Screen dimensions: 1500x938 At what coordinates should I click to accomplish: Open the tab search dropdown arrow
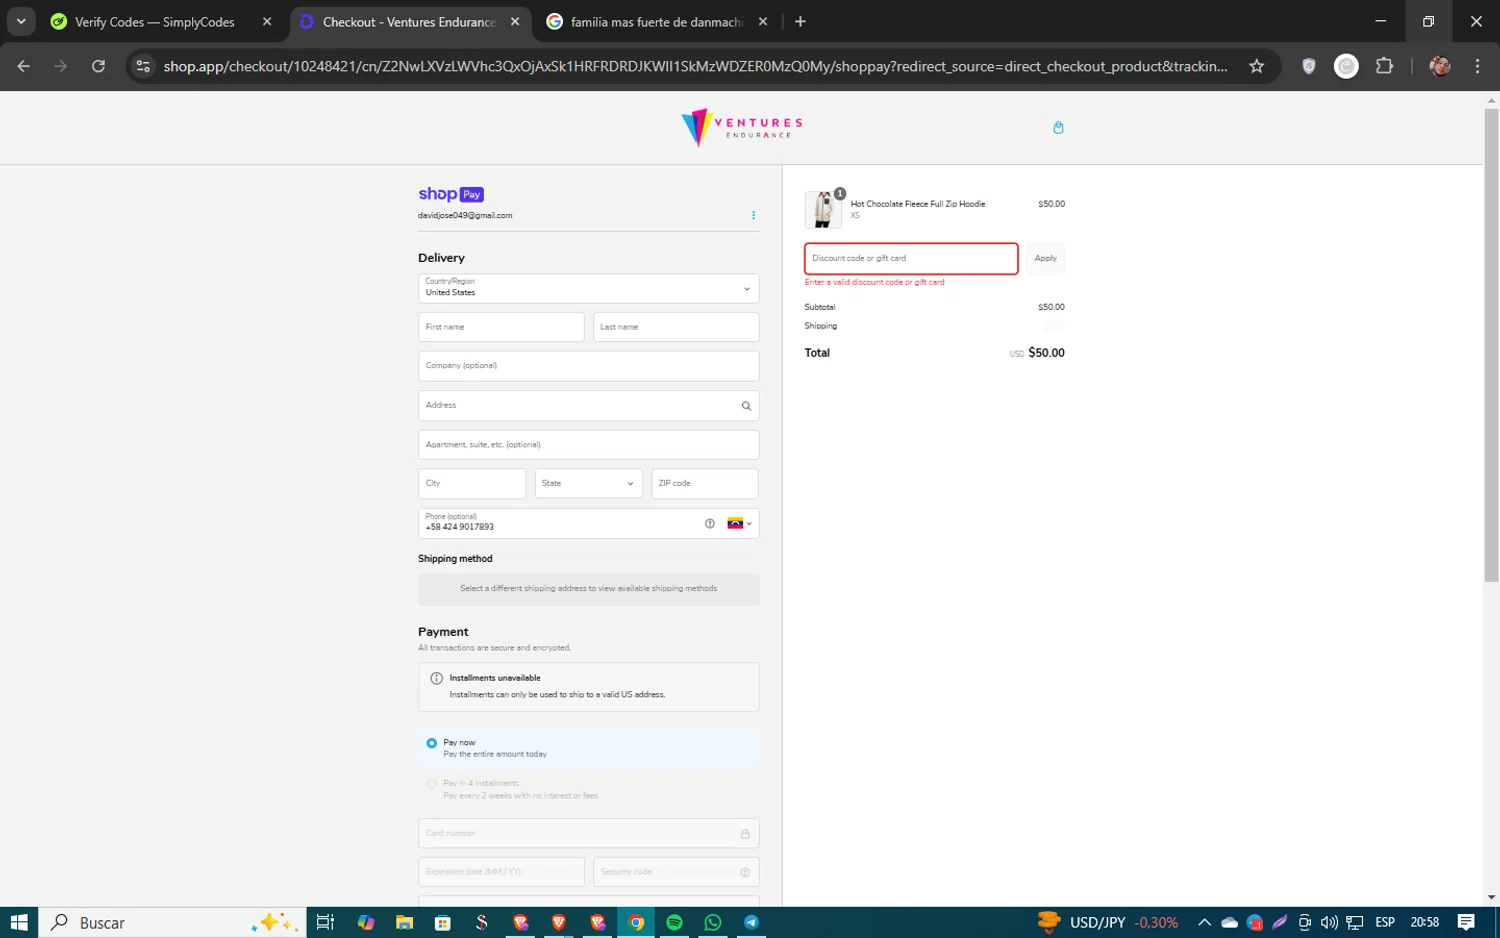21,21
